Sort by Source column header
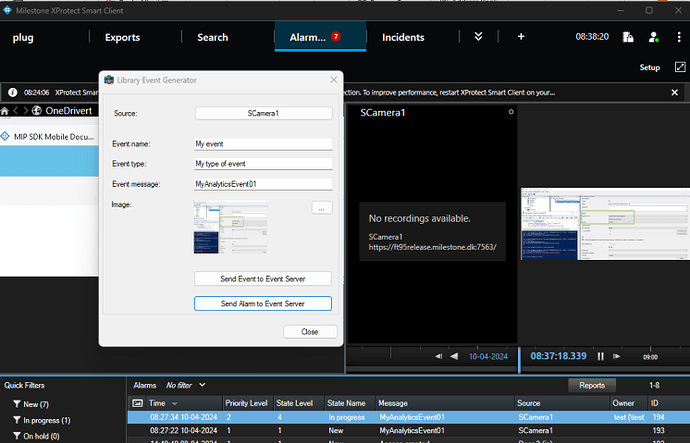690x443 pixels. [563, 403]
